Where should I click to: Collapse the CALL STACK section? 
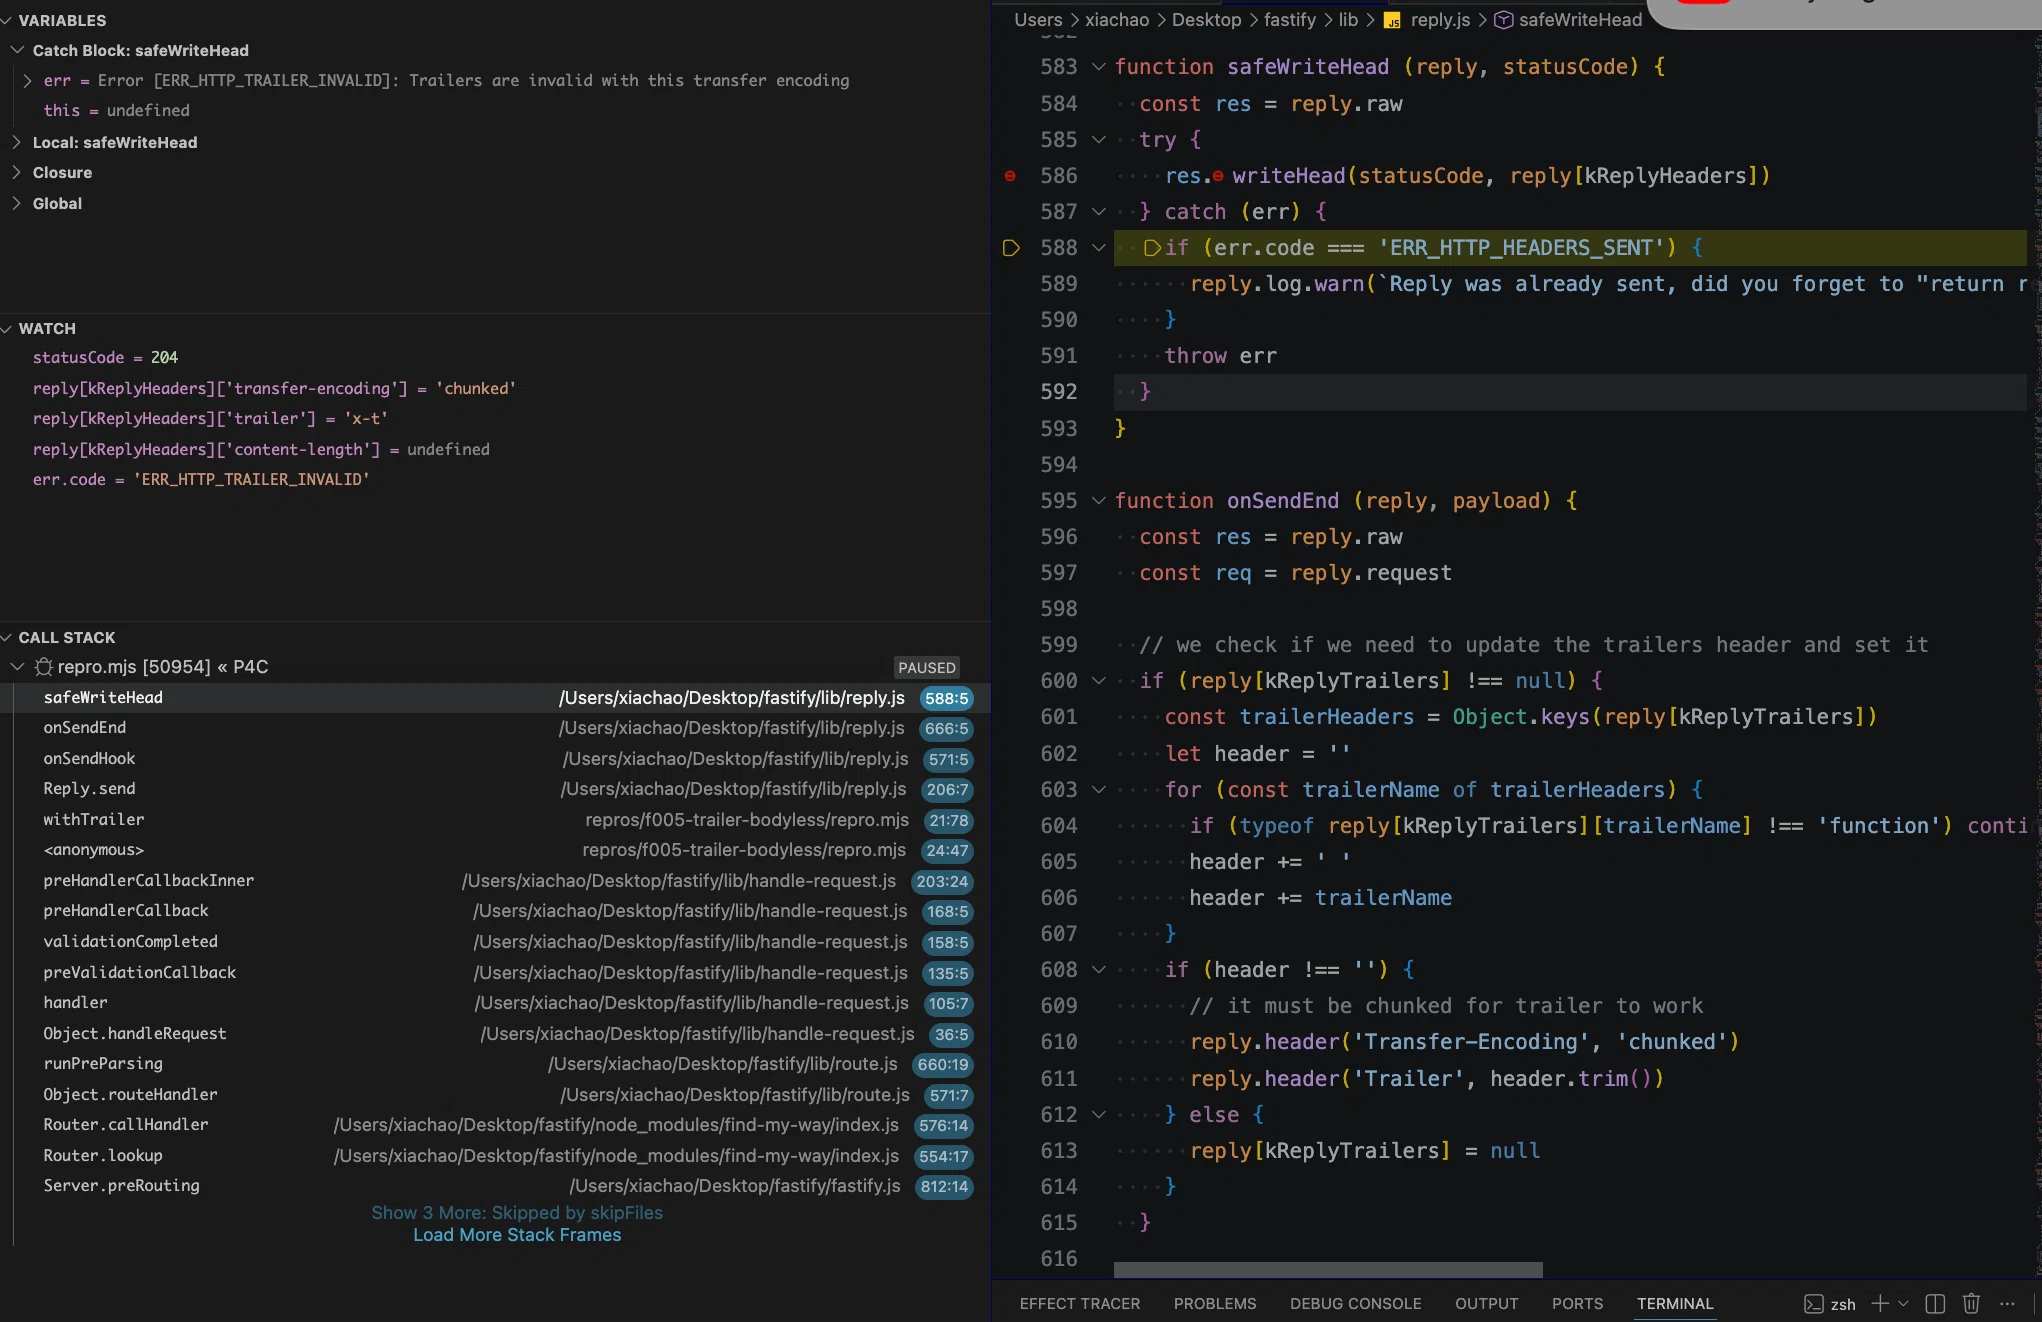[7, 637]
